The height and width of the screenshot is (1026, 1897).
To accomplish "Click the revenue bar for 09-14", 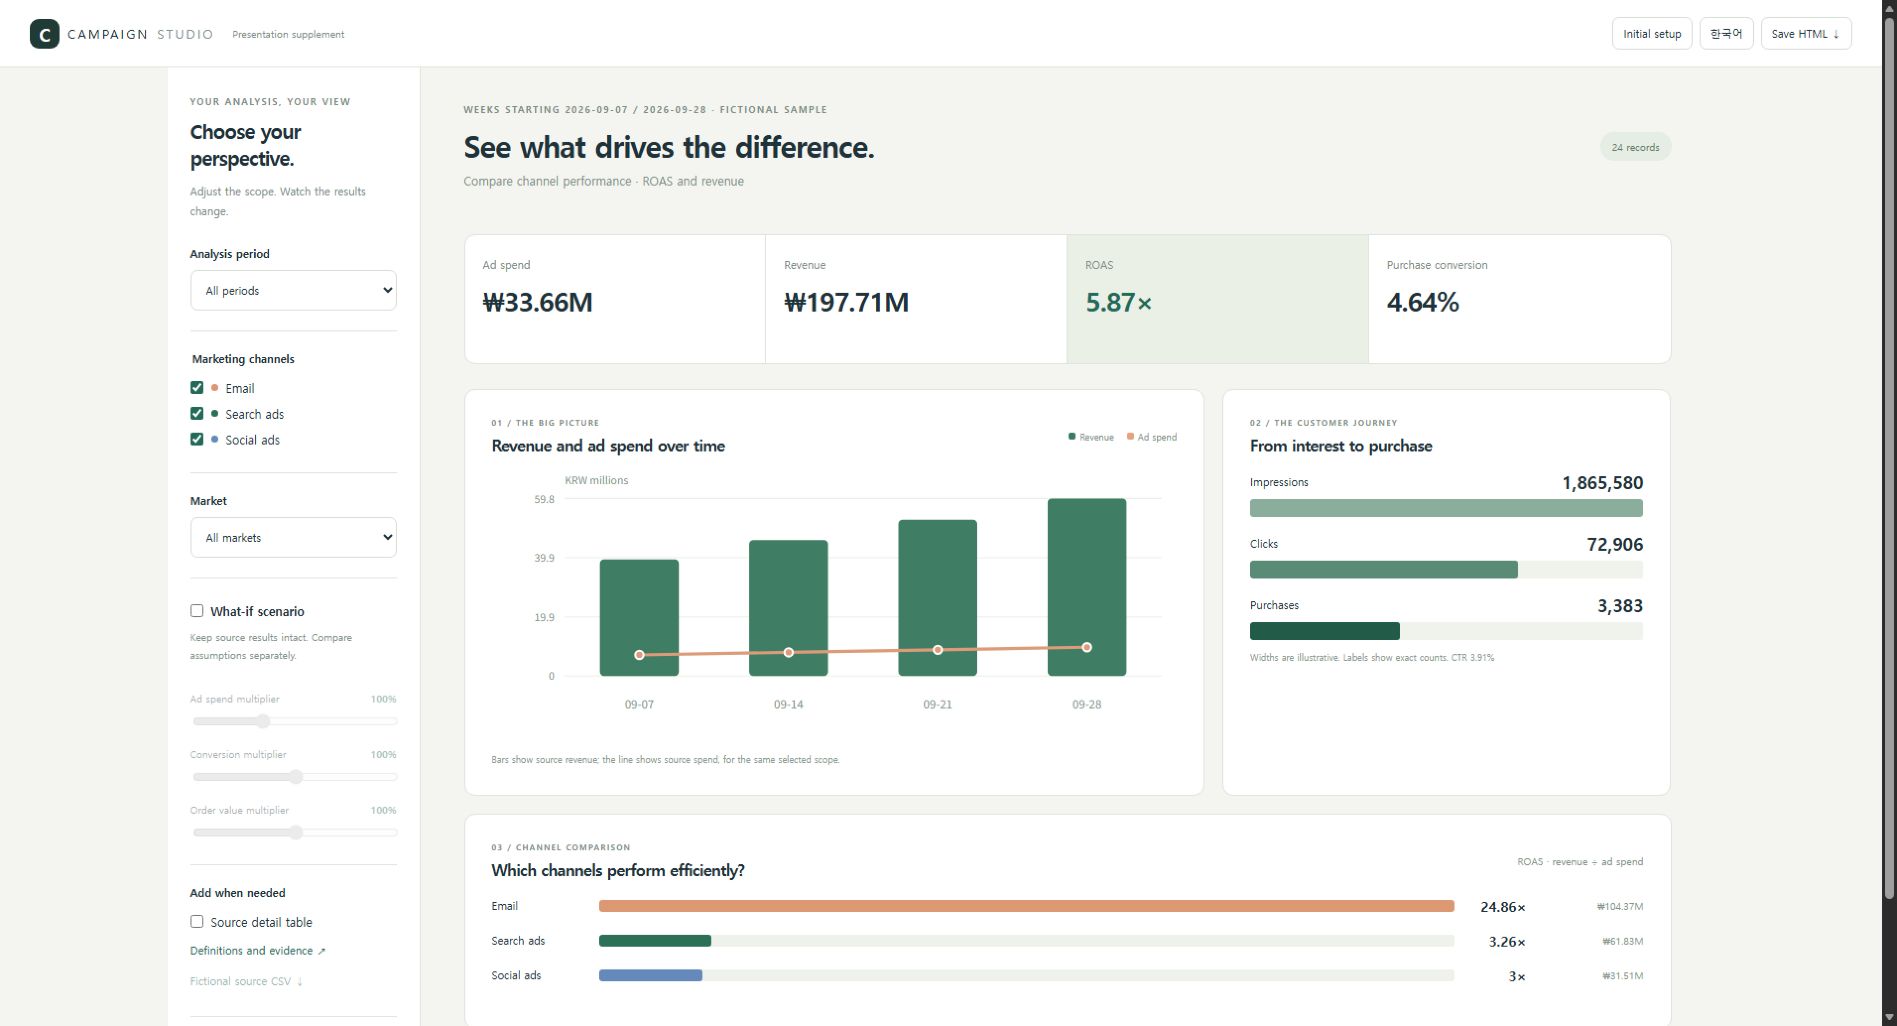I will (x=788, y=608).
